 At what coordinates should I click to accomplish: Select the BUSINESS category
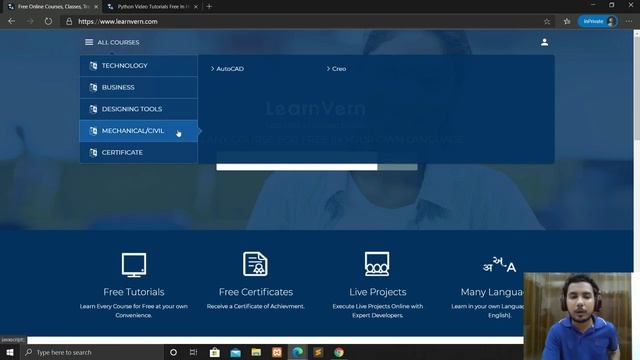point(139,87)
